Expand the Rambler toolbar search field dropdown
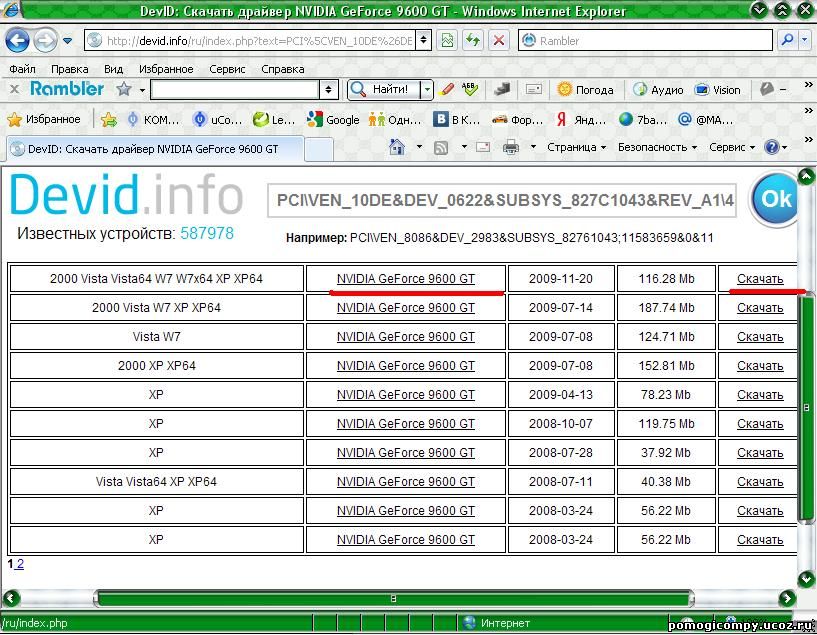 tap(328, 90)
